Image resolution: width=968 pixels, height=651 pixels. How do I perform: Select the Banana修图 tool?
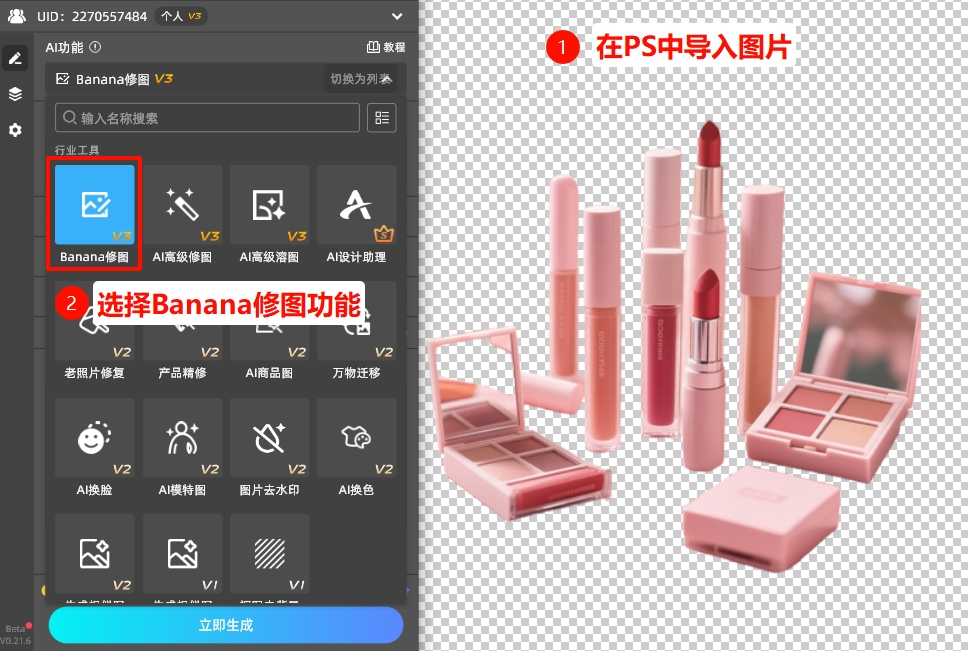pyautogui.click(x=93, y=205)
